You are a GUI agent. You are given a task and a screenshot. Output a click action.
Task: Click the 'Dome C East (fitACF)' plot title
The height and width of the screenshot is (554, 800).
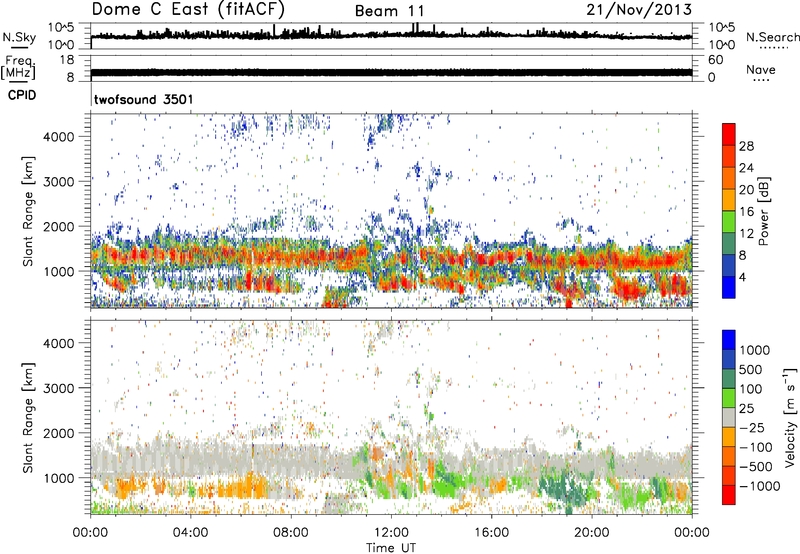tap(188, 10)
